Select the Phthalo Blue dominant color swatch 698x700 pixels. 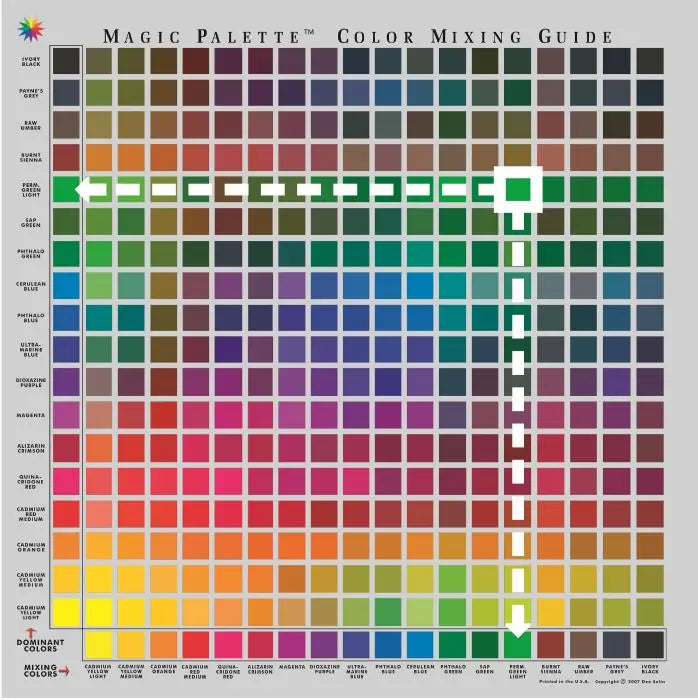click(66, 318)
